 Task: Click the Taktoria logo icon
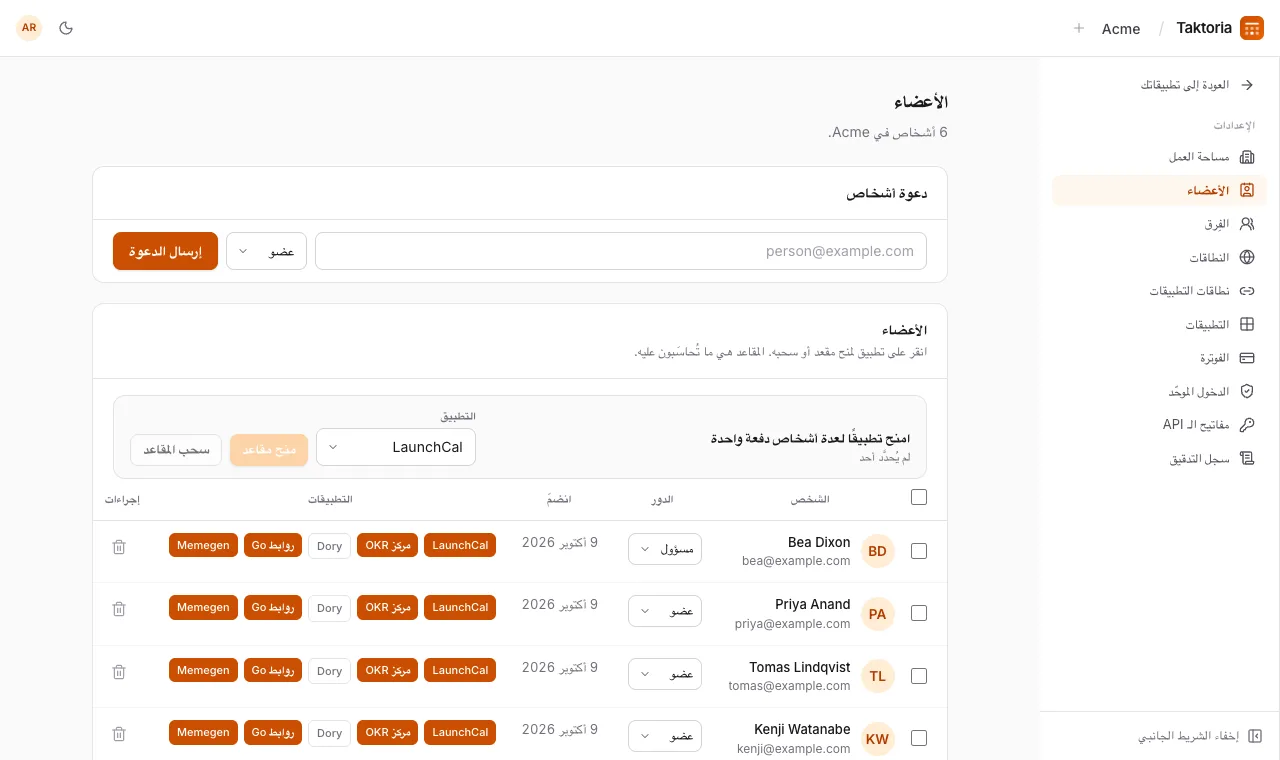click(1252, 28)
